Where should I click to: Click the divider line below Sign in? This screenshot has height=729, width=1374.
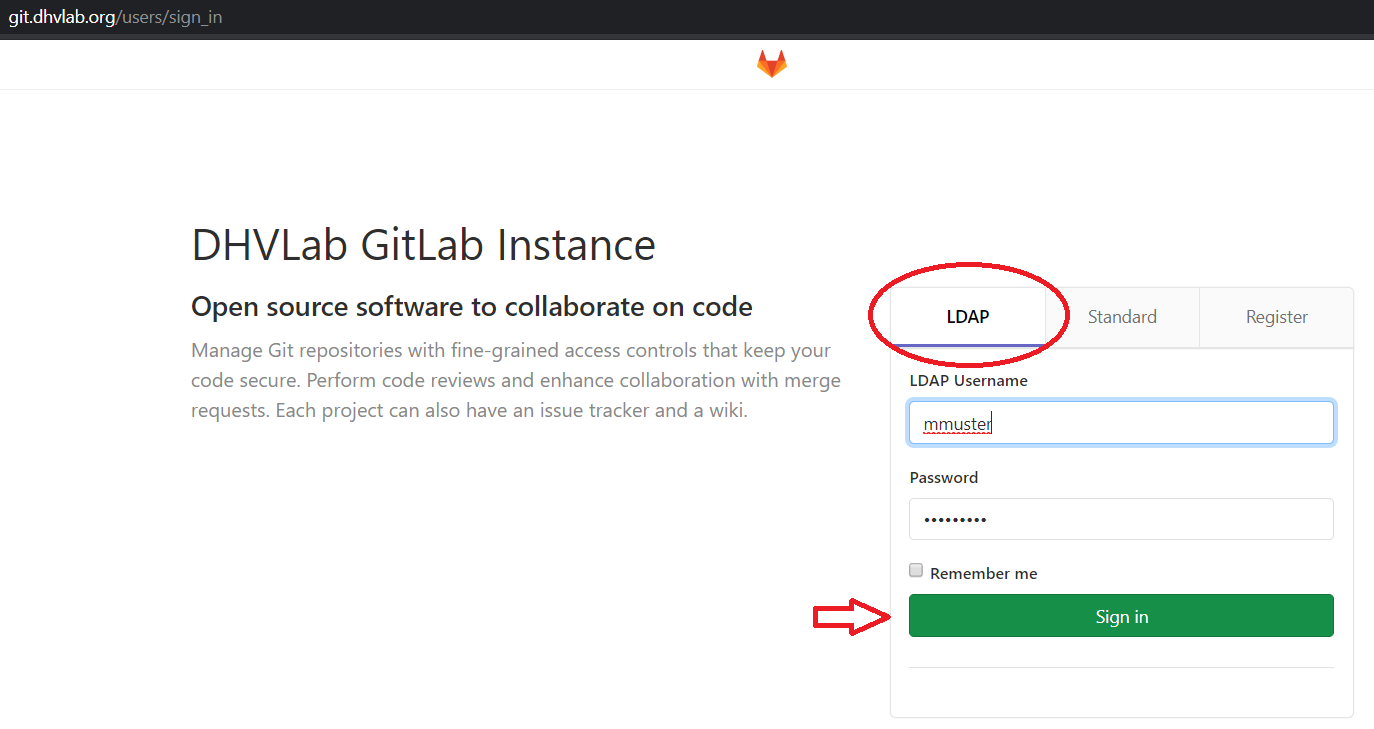tap(1121, 667)
